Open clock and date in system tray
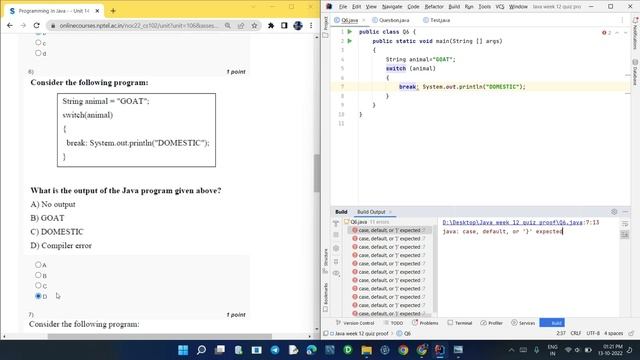This screenshot has width=640, height=360. pyautogui.click(x=610, y=350)
